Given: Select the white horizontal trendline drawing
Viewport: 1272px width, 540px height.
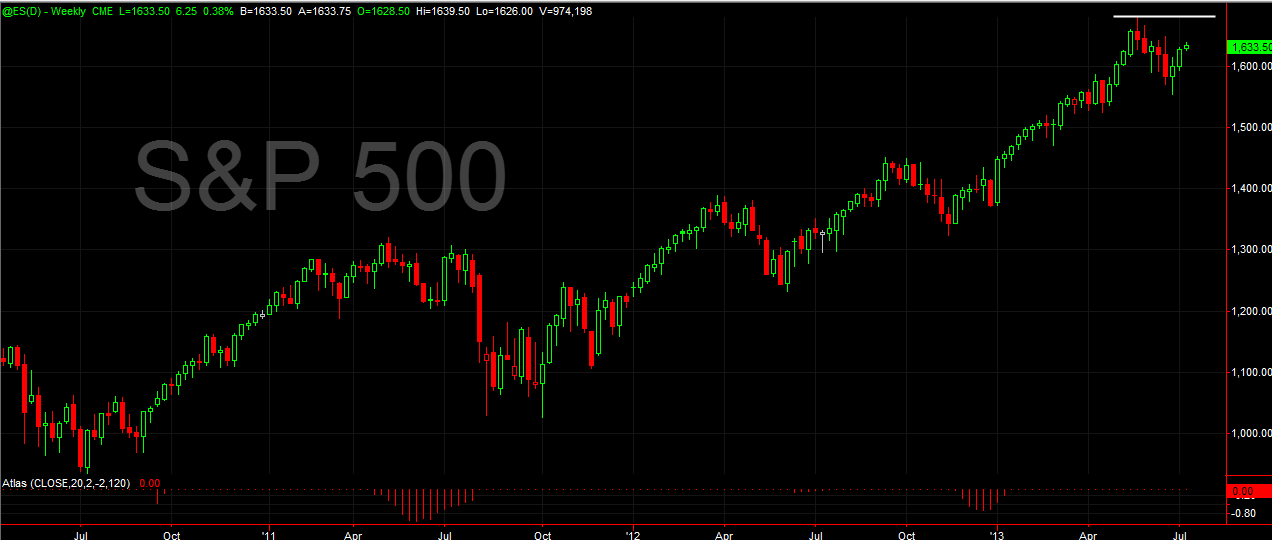Looking at the screenshot, I should coord(1165,17).
